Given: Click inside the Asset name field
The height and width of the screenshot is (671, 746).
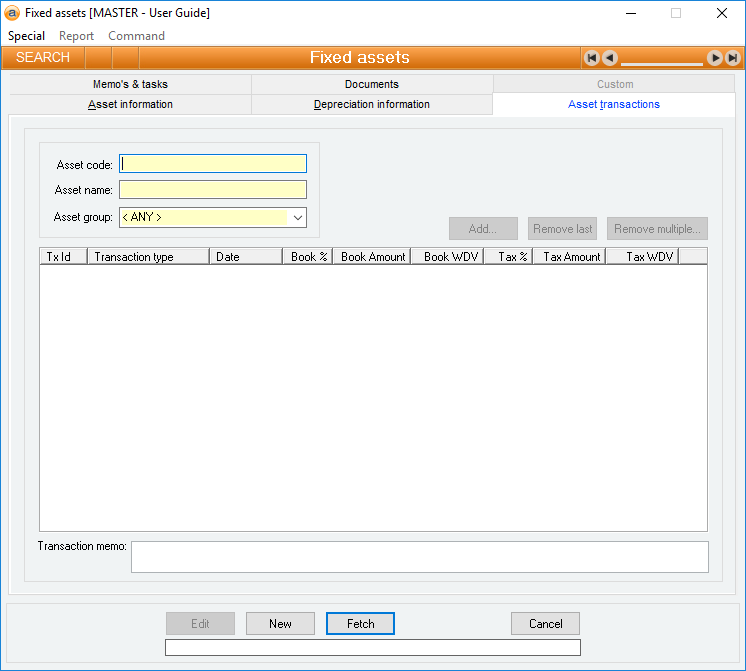Looking at the screenshot, I should point(213,190).
